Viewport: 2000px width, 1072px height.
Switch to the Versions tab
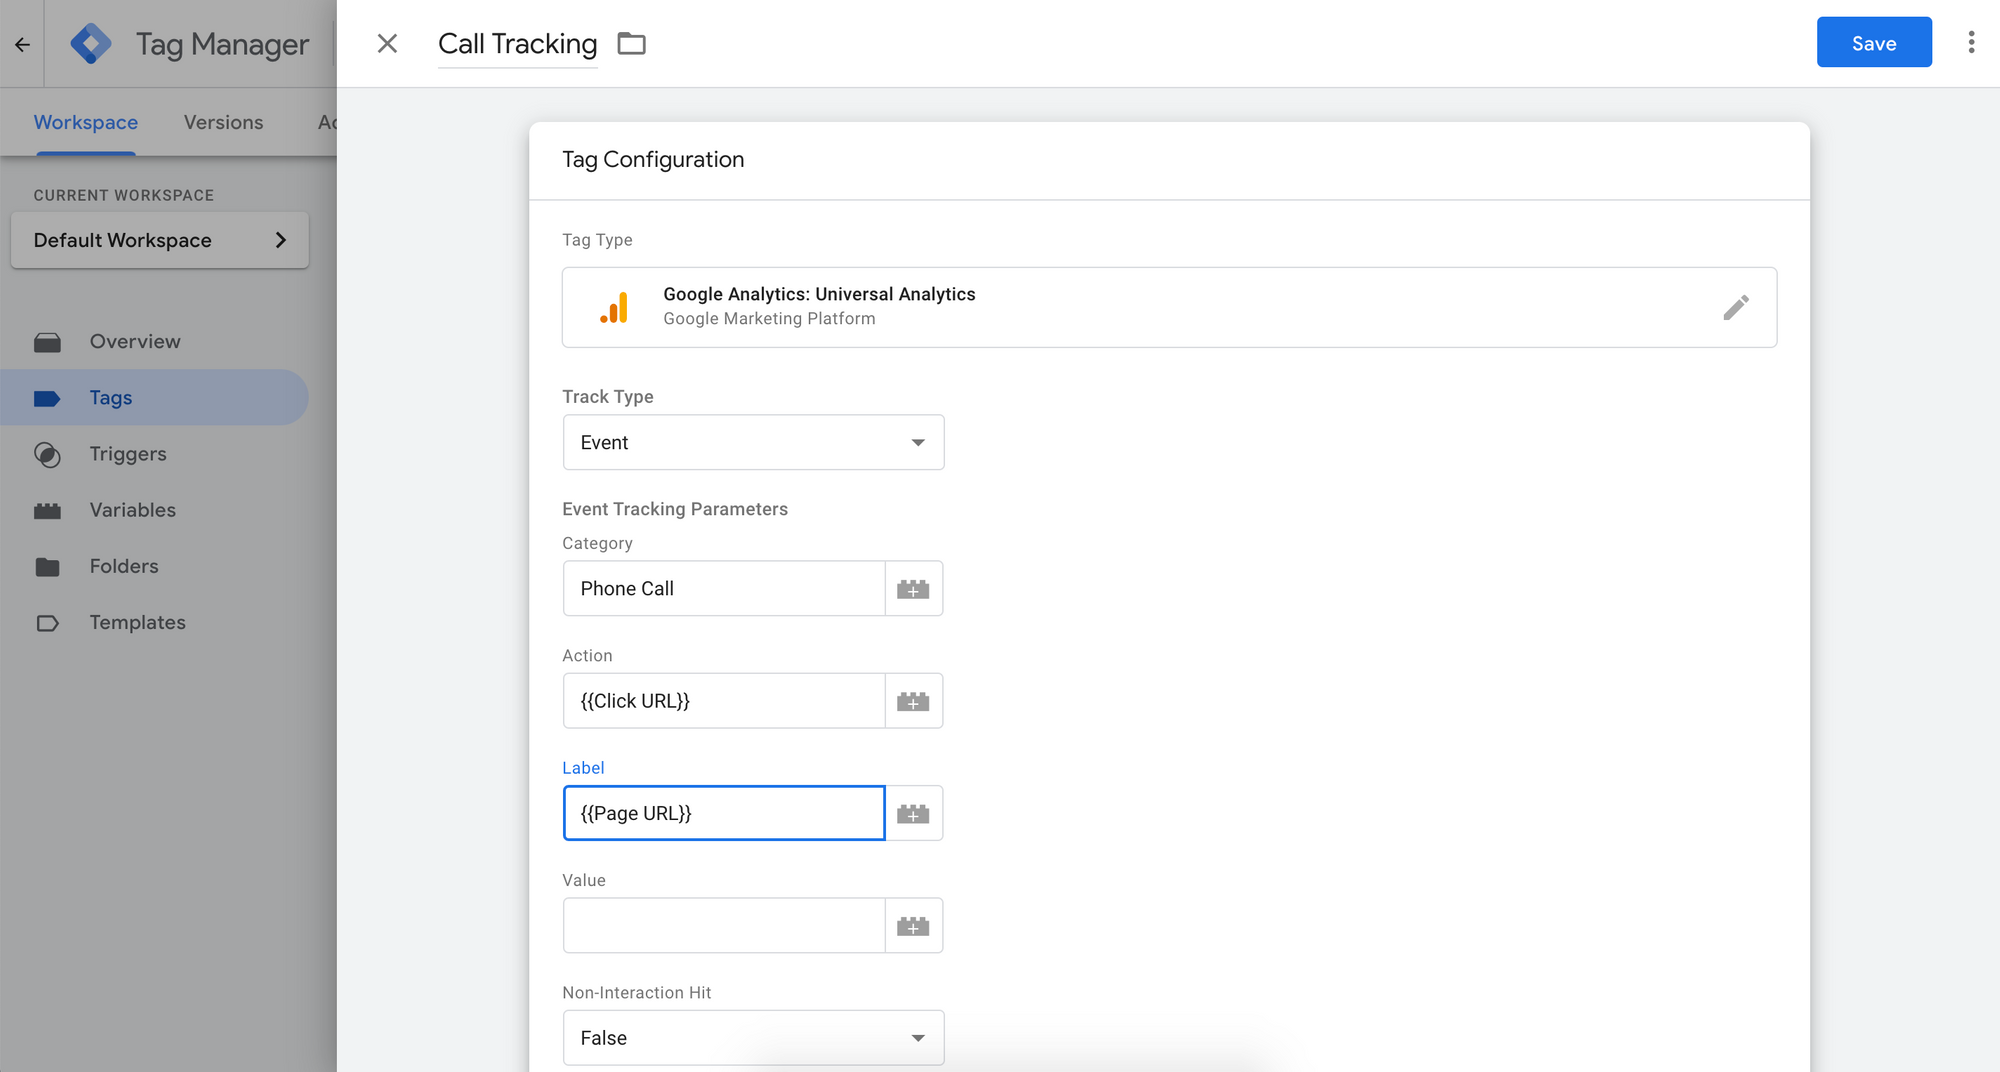224,122
